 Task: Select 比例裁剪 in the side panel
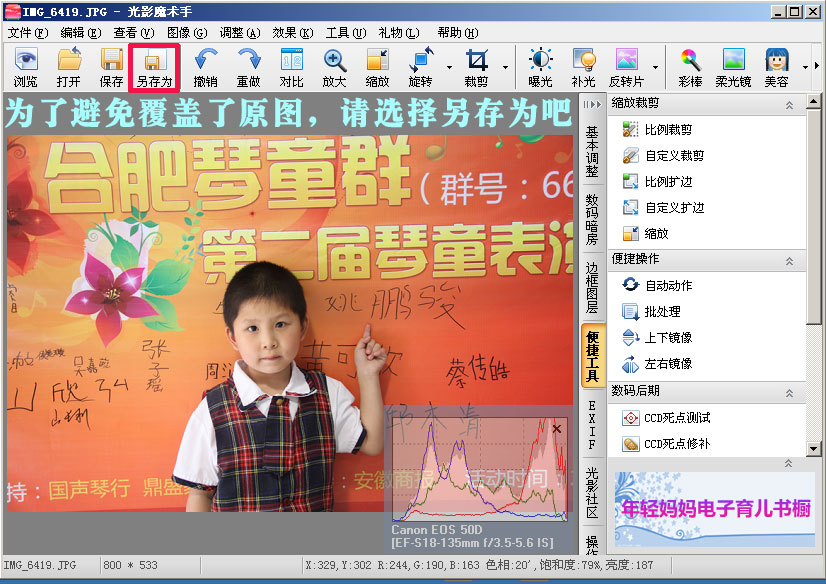(657, 130)
